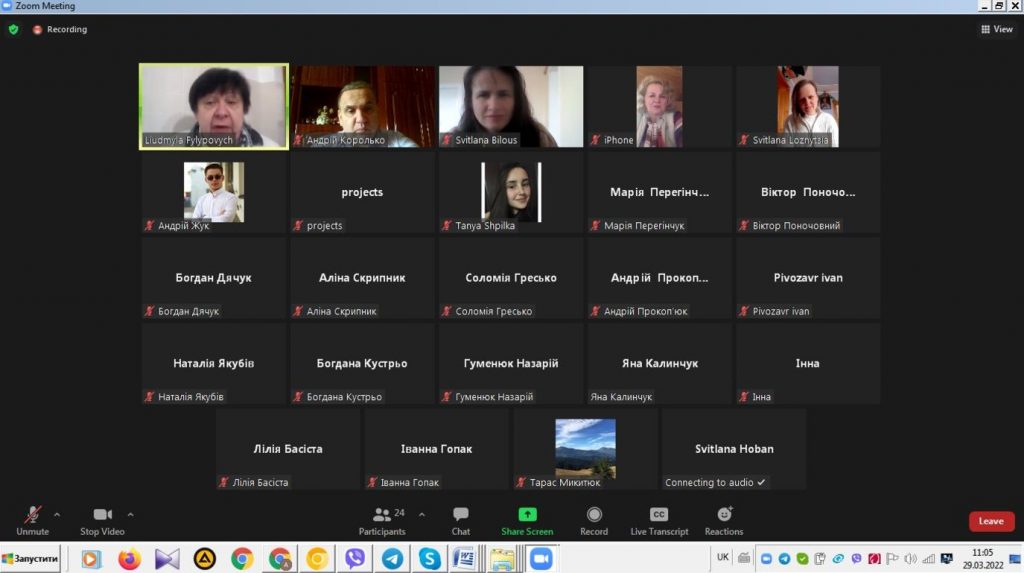Open the Participants panel

click(382, 519)
